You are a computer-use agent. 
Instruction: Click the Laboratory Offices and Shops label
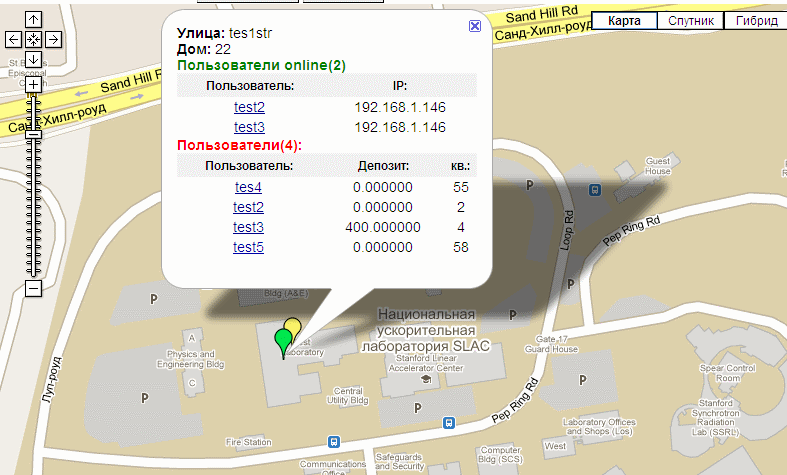599,427
